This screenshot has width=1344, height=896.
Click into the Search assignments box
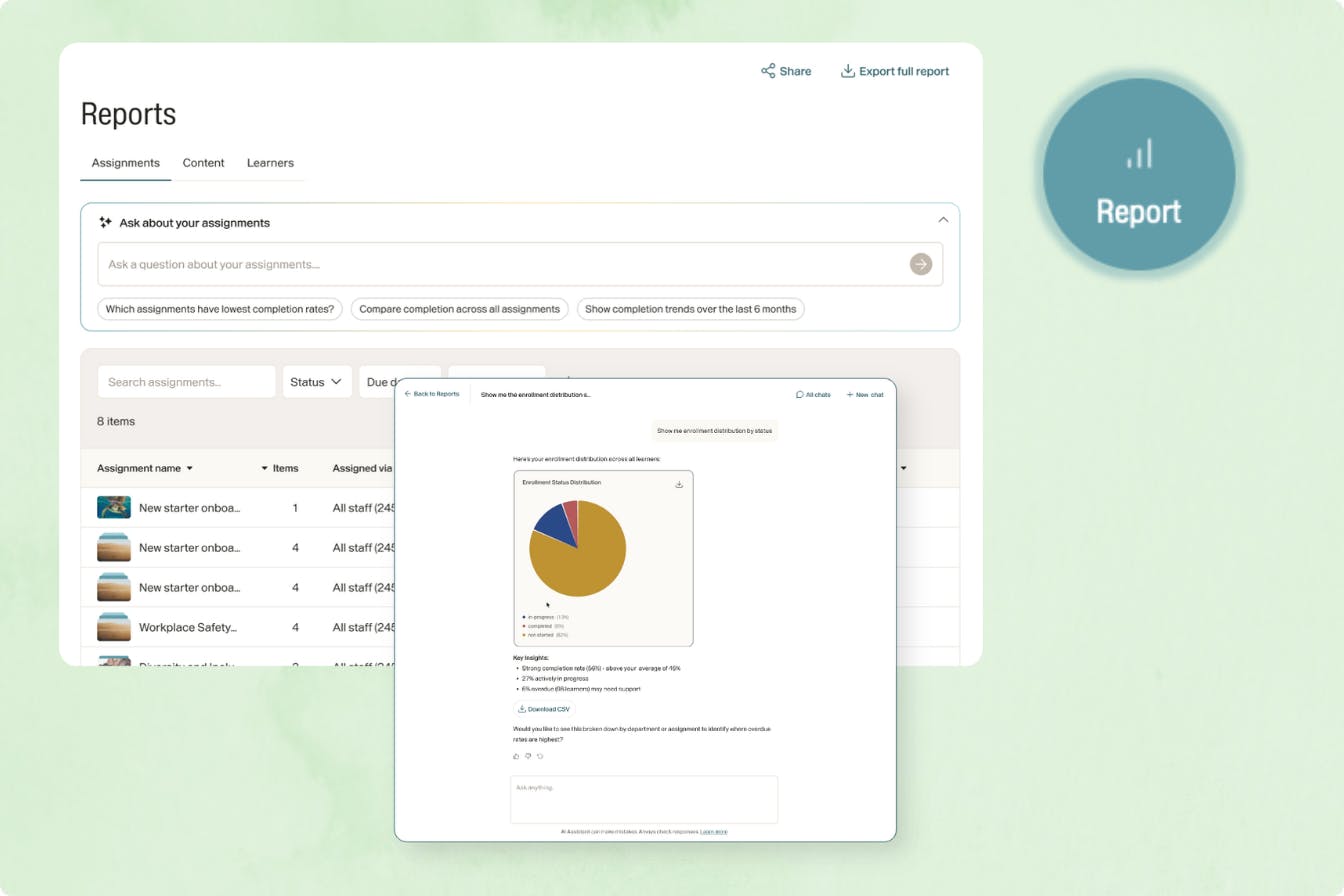pos(186,382)
